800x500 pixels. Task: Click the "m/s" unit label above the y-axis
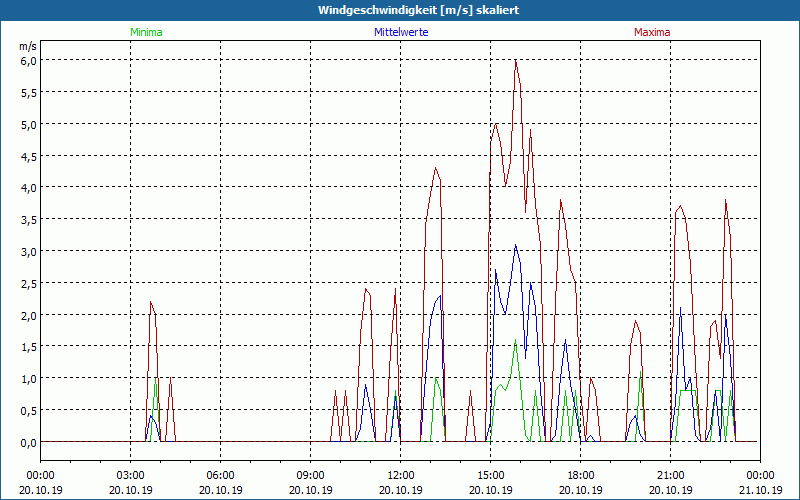[x=27, y=46]
